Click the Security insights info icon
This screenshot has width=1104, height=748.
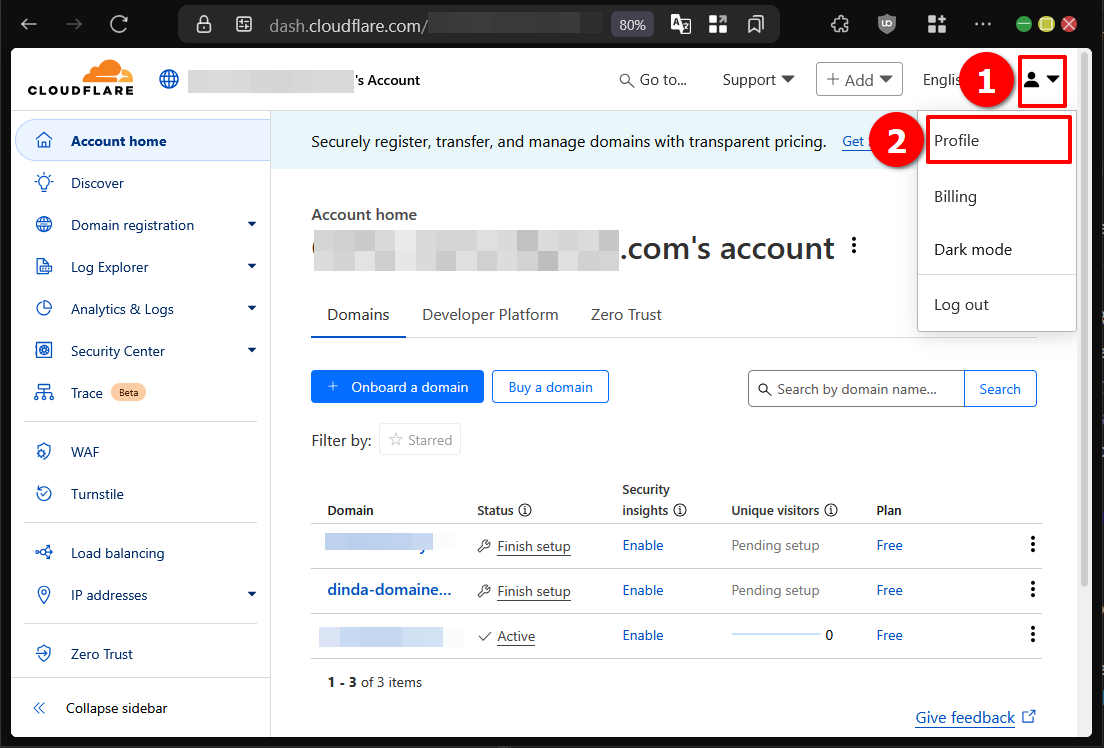click(x=679, y=510)
